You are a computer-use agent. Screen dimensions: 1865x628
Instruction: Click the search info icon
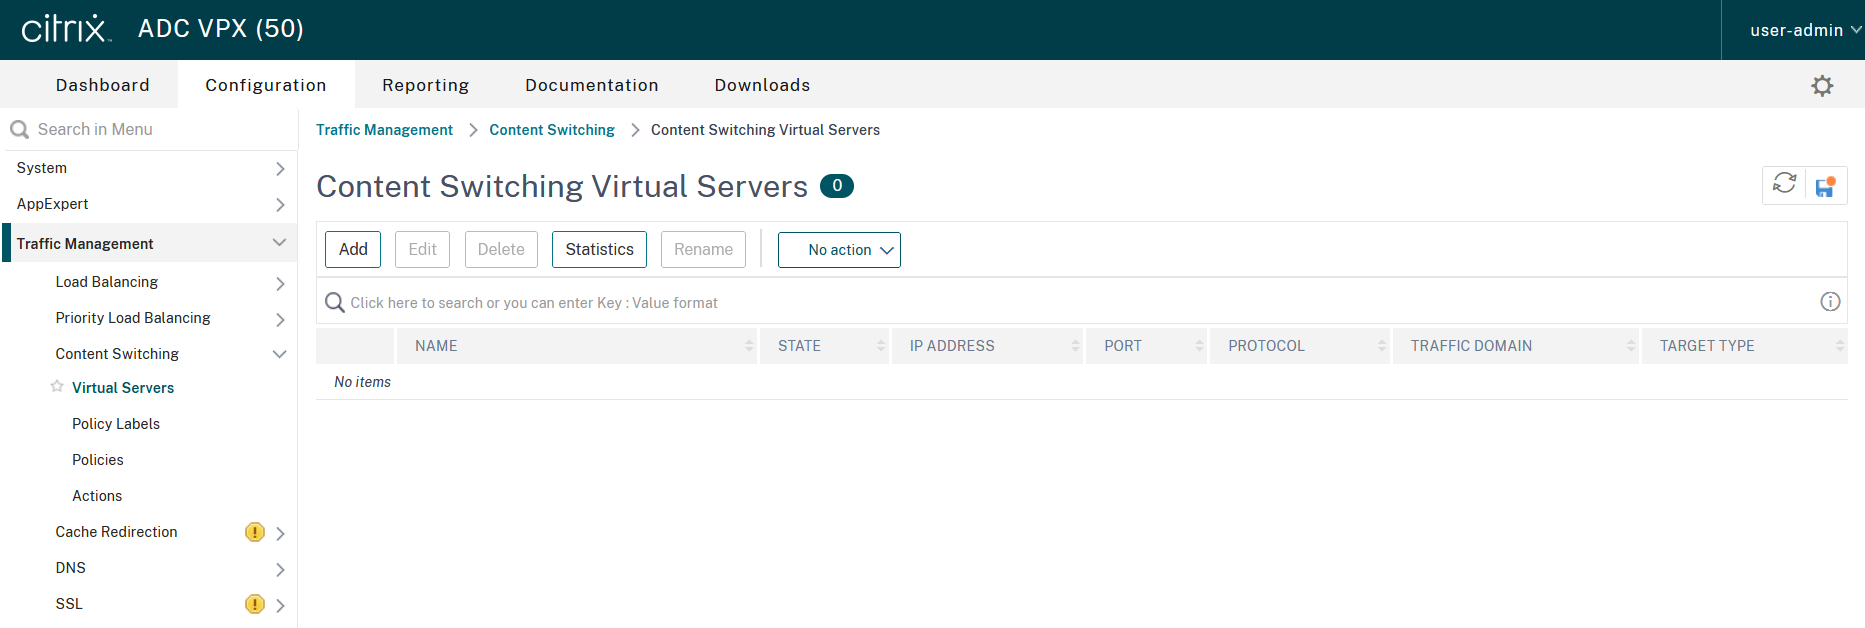pos(1829,302)
